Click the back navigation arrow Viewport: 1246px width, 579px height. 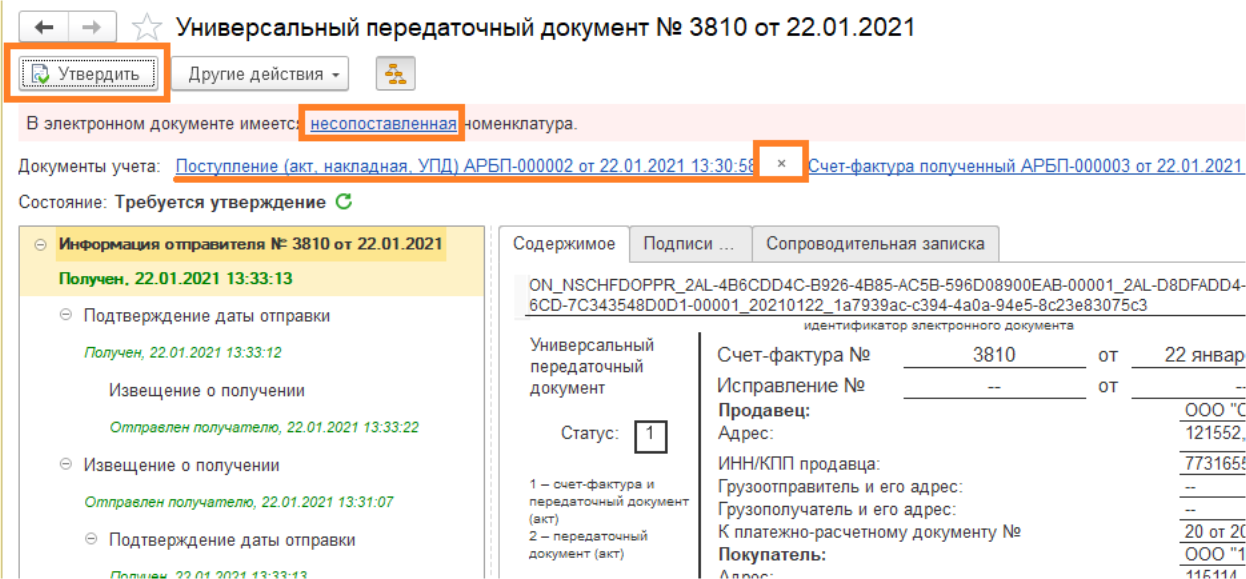(x=44, y=27)
